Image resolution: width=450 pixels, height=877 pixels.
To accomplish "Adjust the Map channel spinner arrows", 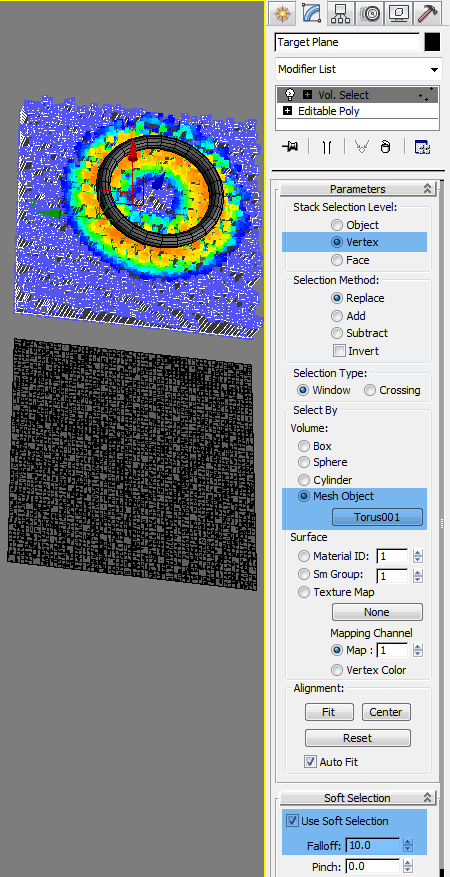I will pos(418,650).
